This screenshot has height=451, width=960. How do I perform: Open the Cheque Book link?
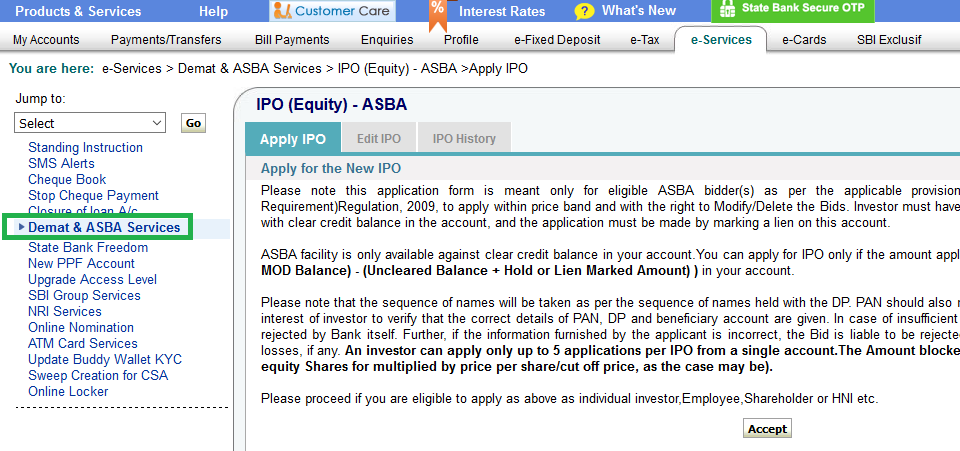(x=67, y=179)
